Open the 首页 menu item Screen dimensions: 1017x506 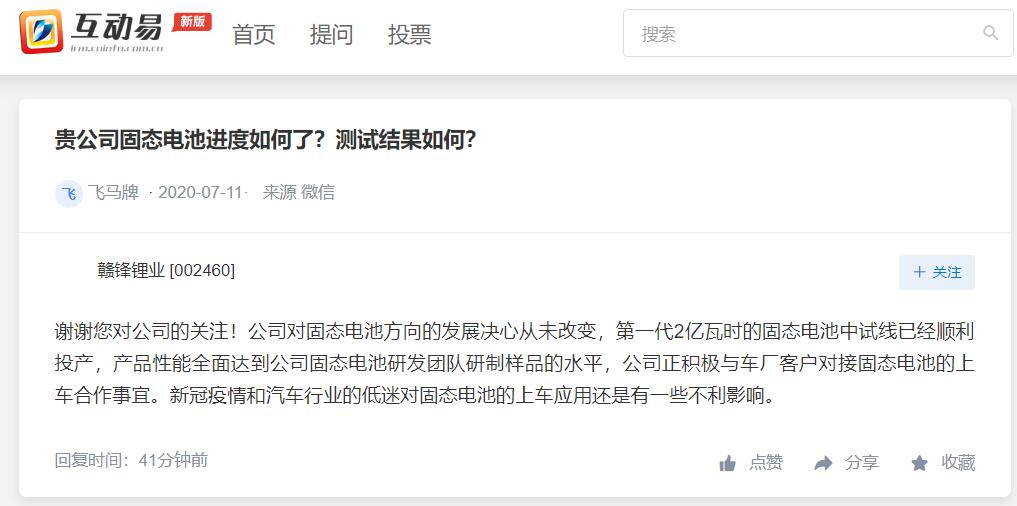pyautogui.click(x=254, y=34)
